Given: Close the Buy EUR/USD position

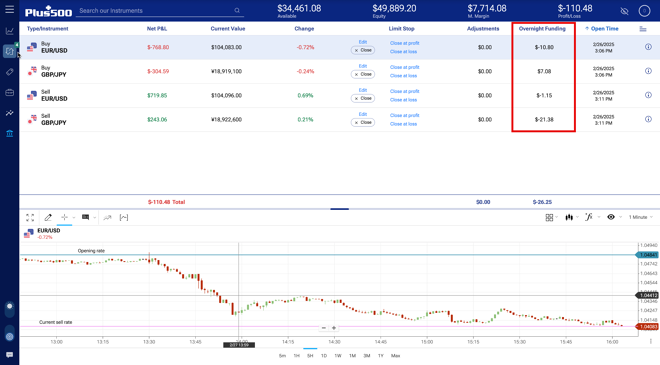Looking at the screenshot, I should [363, 50].
